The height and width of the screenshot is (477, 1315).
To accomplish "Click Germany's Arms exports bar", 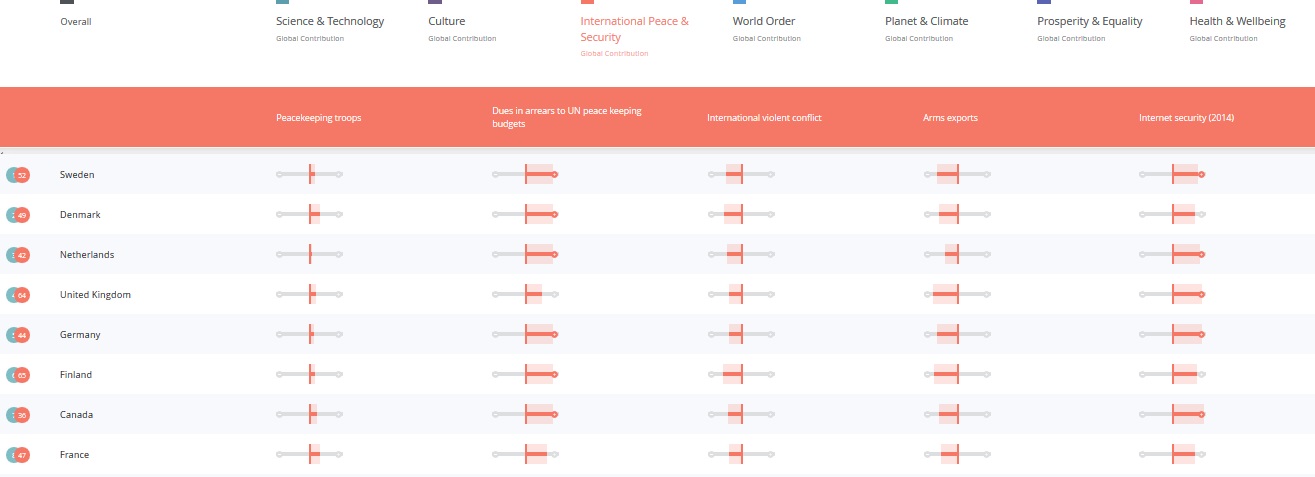I will [x=957, y=335].
